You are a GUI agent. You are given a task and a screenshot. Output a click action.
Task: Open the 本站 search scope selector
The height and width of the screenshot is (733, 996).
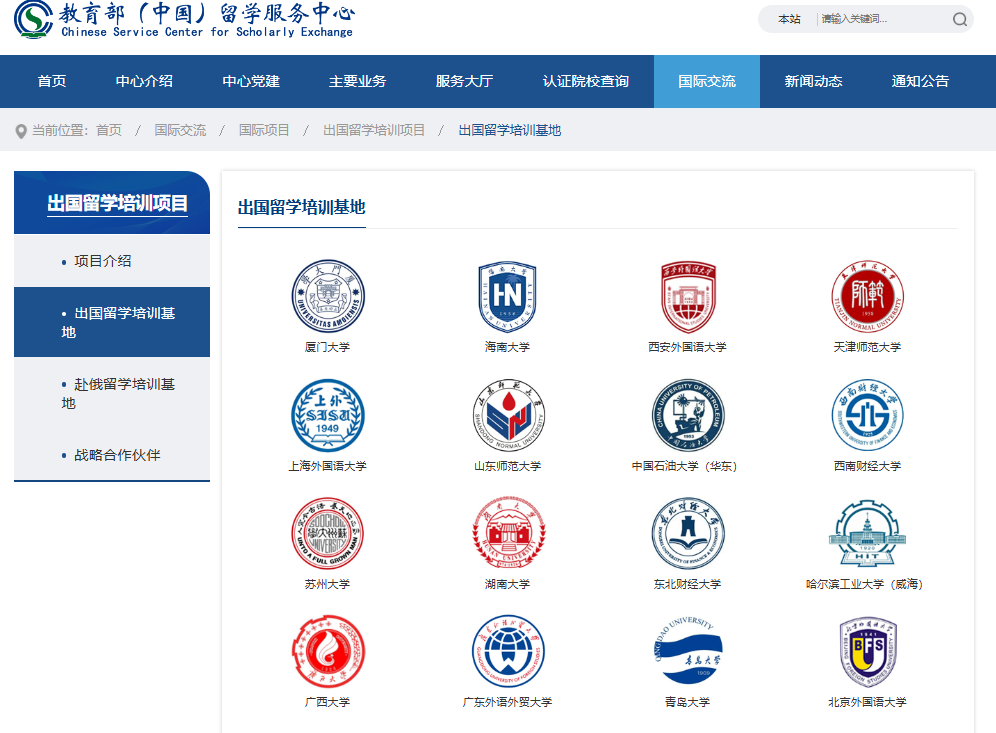(790, 19)
